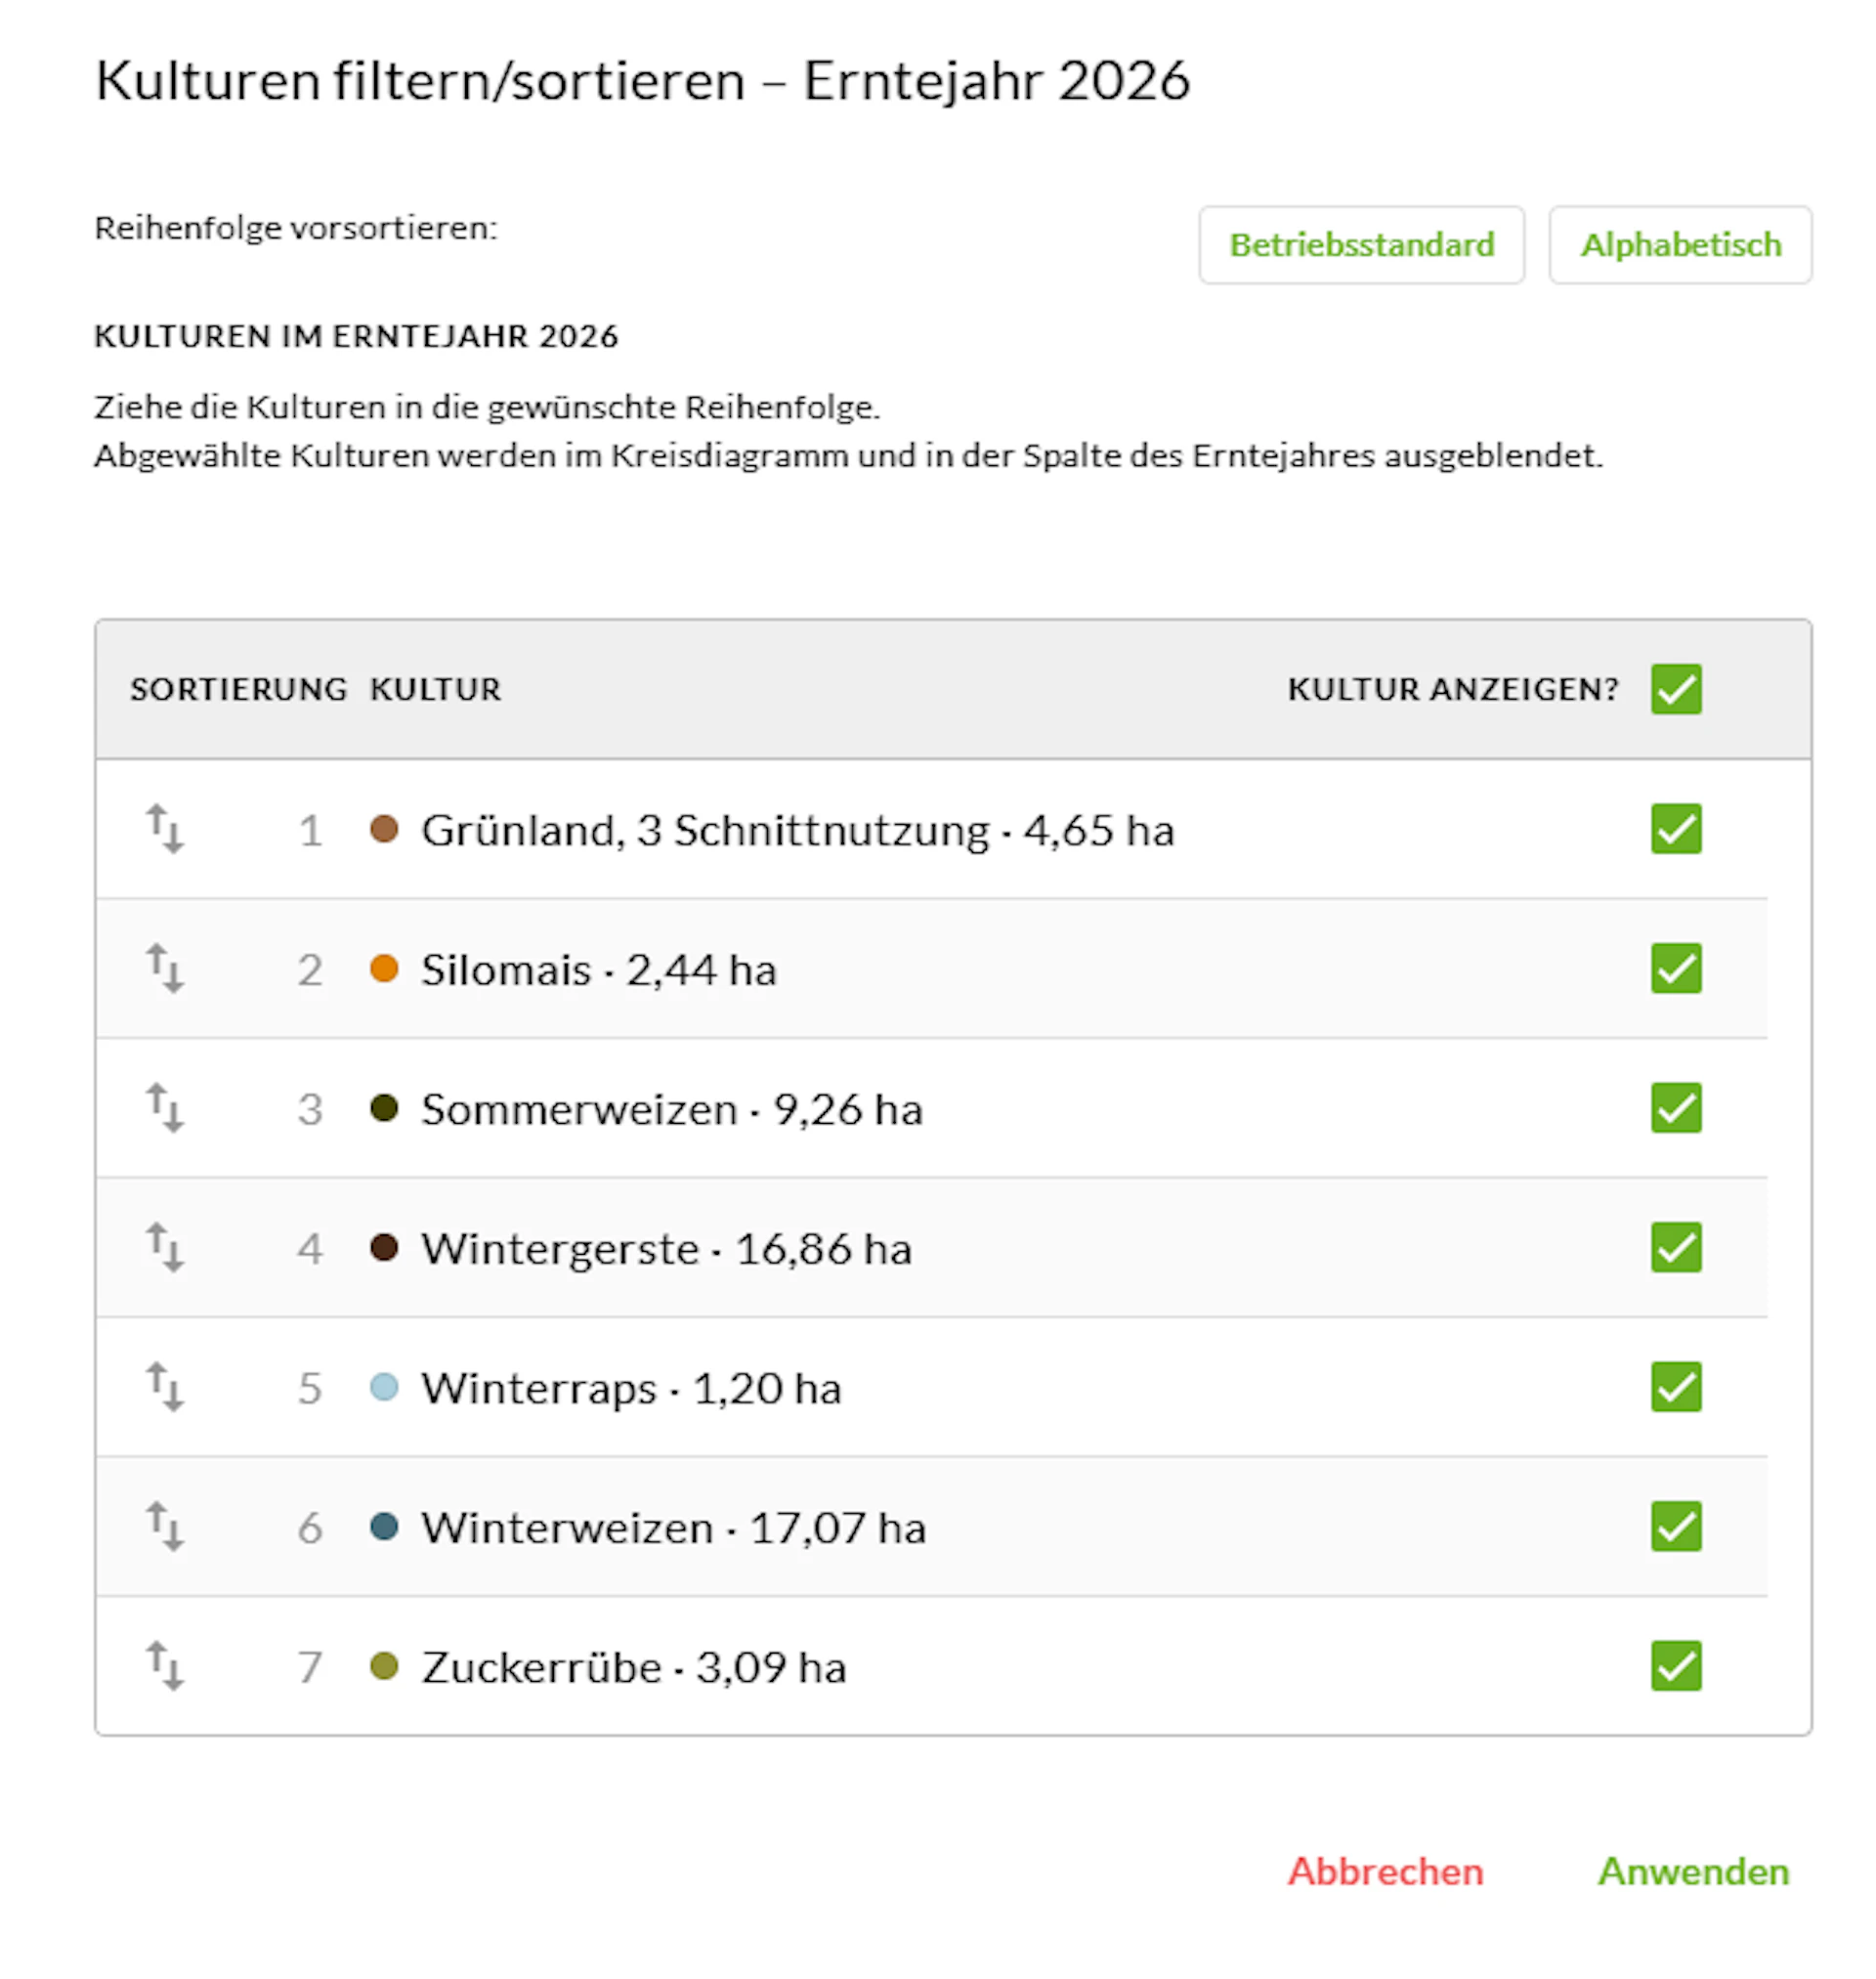Image resolution: width=1876 pixels, height=1979 pixels.
Task: Uncheck the Zuckerrübe display checkbox
Action: pyautogui.click(x=1676, y=1666)
